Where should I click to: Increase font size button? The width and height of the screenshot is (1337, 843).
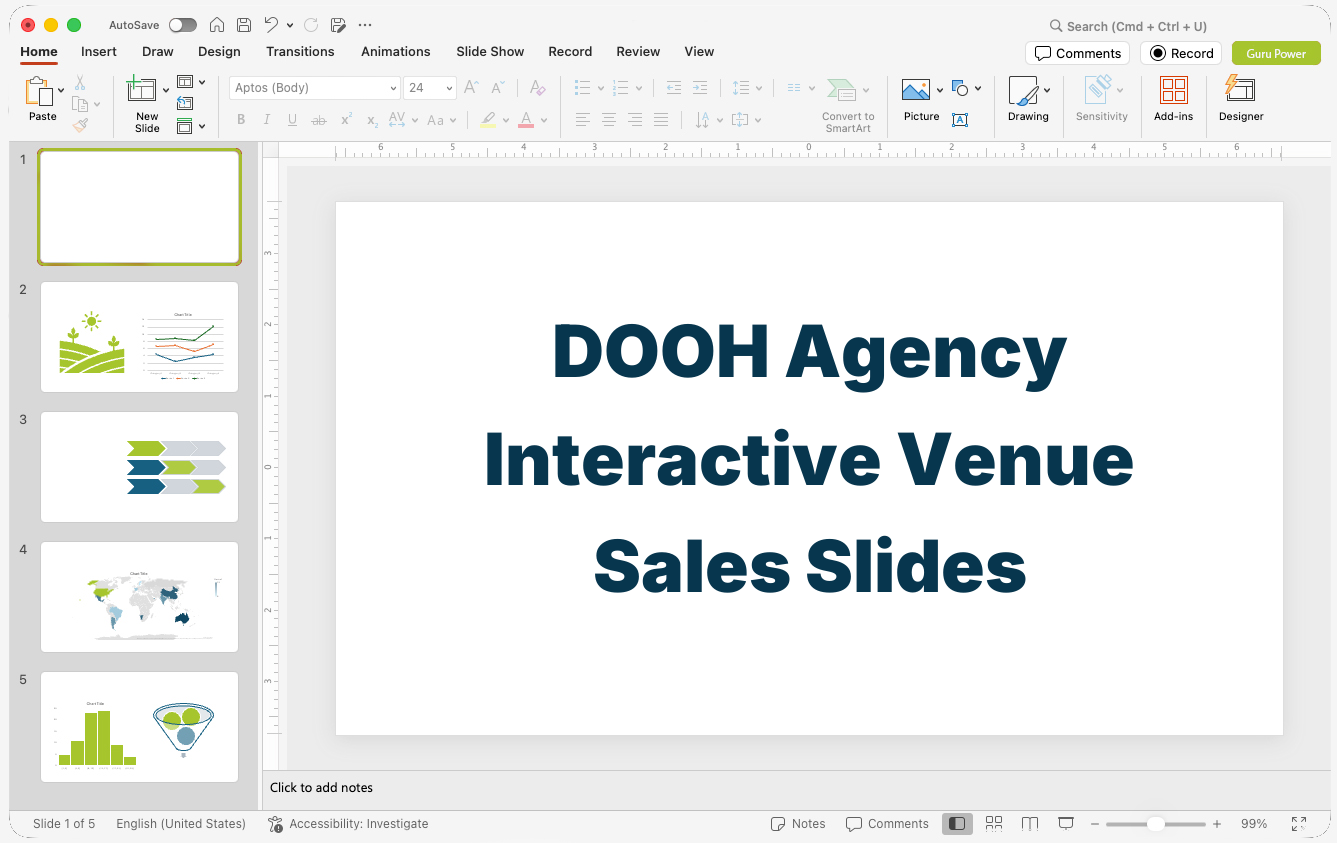pyautogui.click(x=472, y=88)
